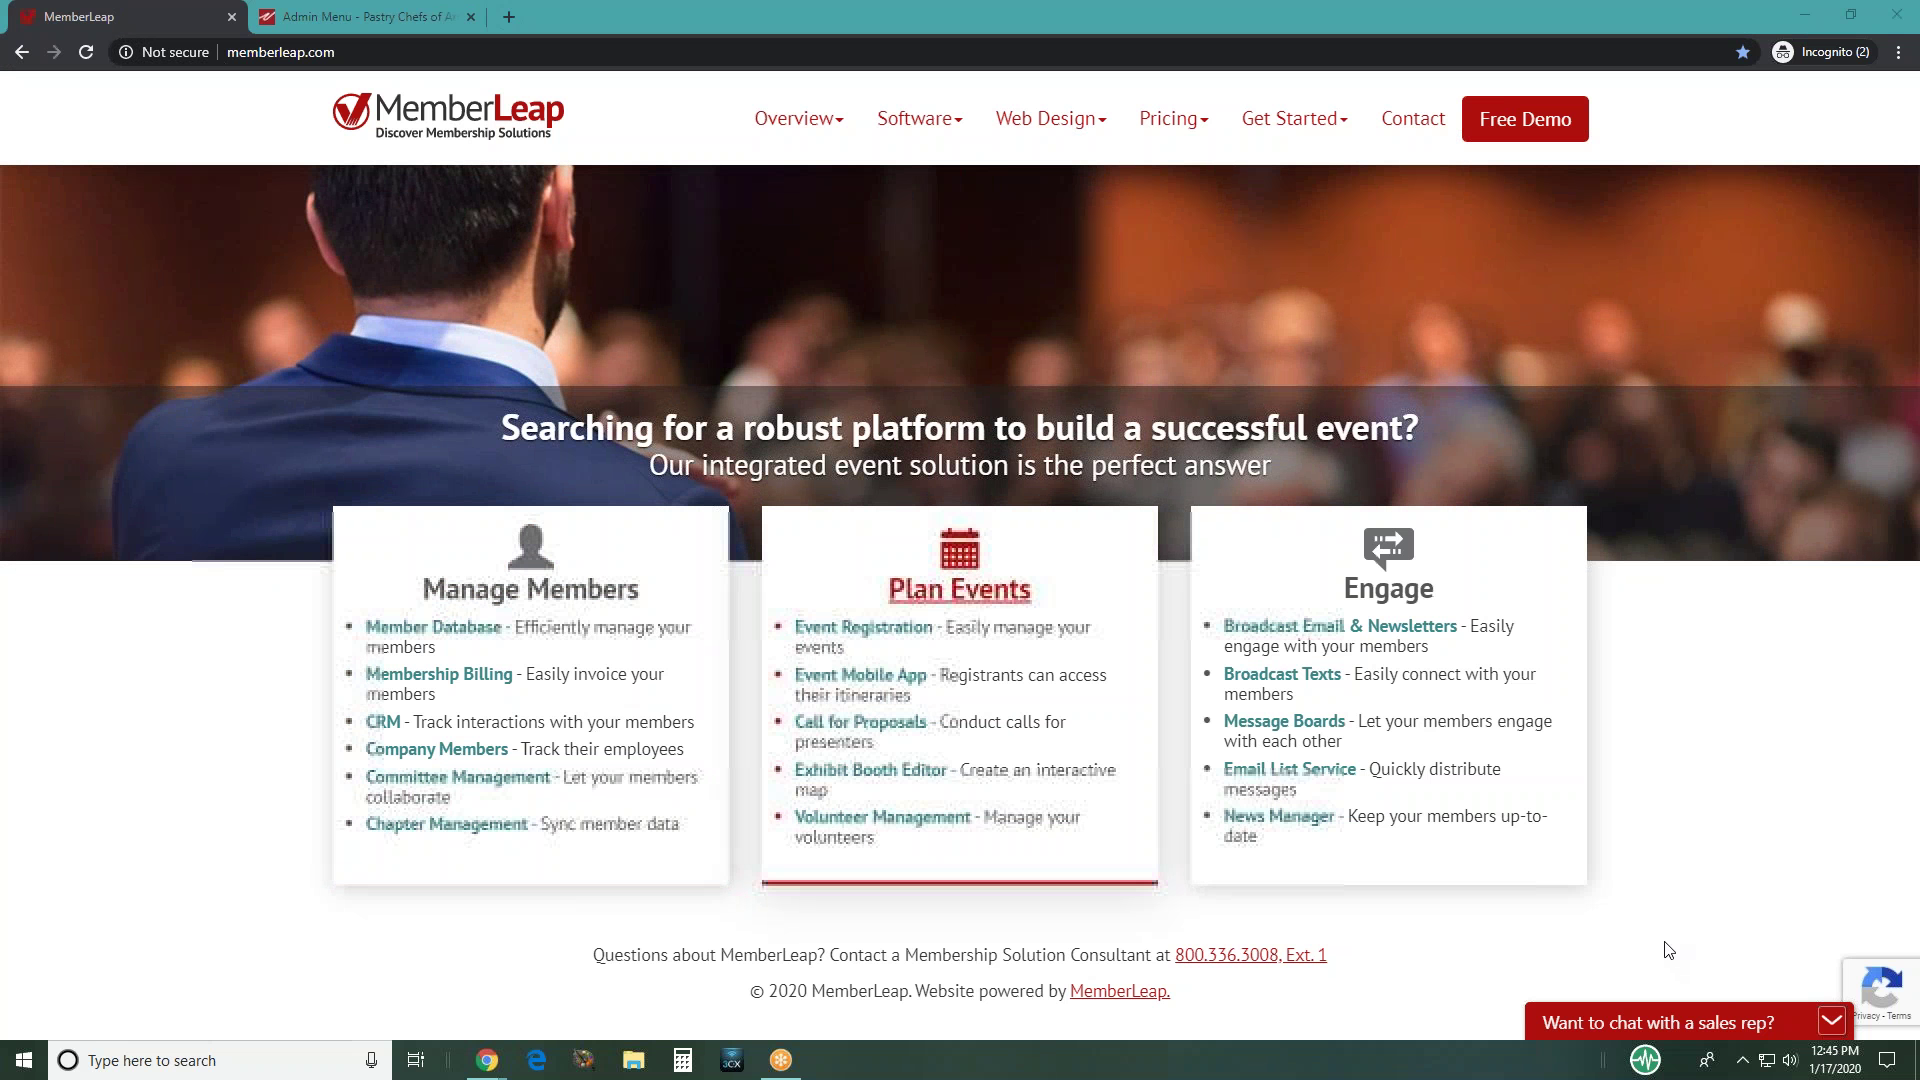Click the Manage Members person icon
Screen dimensions: 1920x1080
tap(530, 546)
